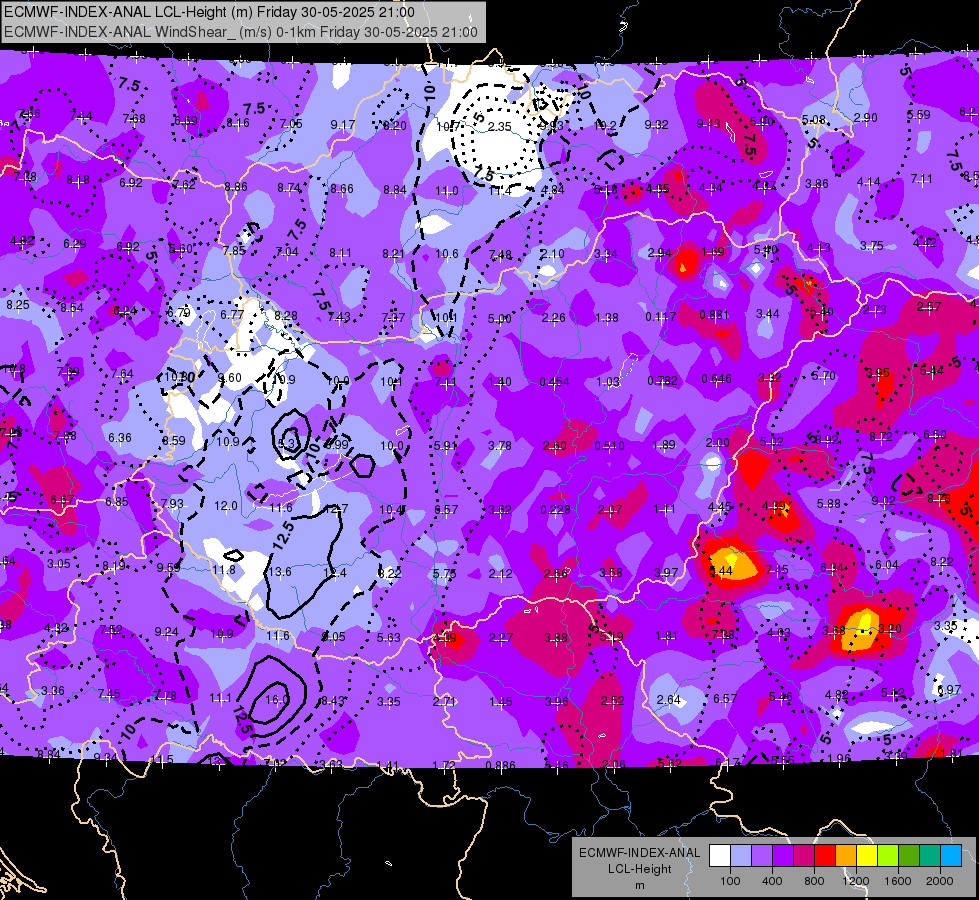Image resolution: width=979 pixels, height=900 pixels.
Task: Click the wind shear value 0.510
Action: tap(609, 445)
